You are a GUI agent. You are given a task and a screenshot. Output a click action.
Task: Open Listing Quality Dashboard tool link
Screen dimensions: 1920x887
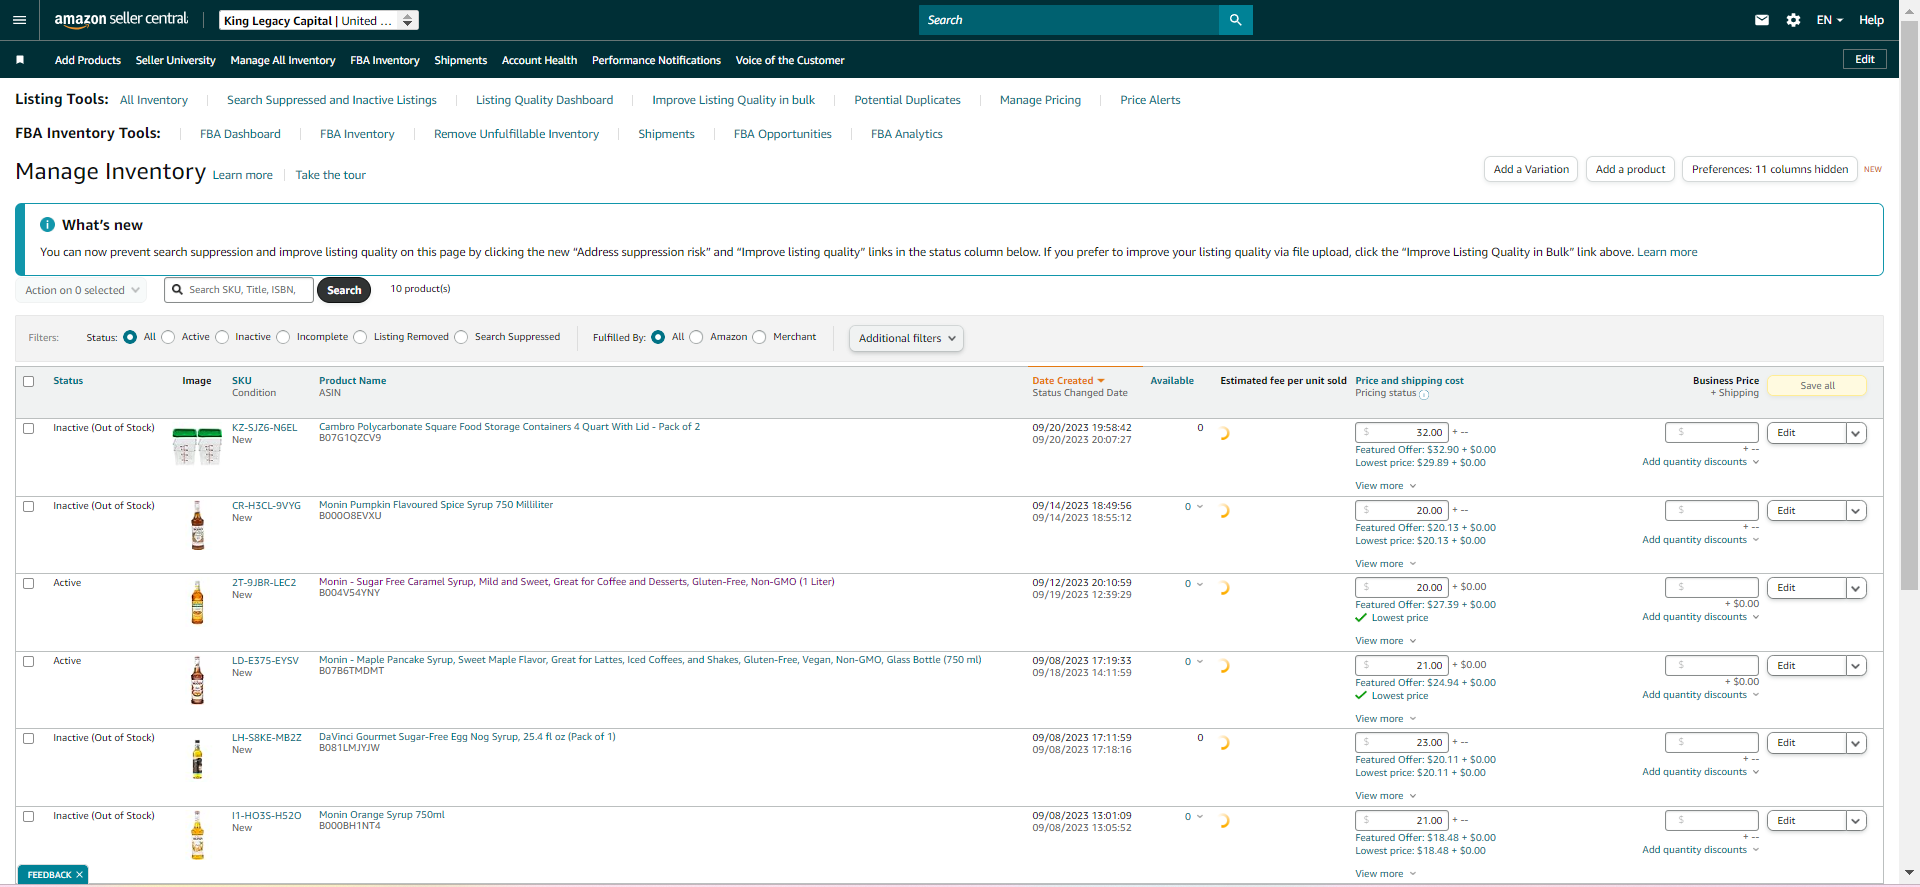pyautogui.click(x=544, y=100)
